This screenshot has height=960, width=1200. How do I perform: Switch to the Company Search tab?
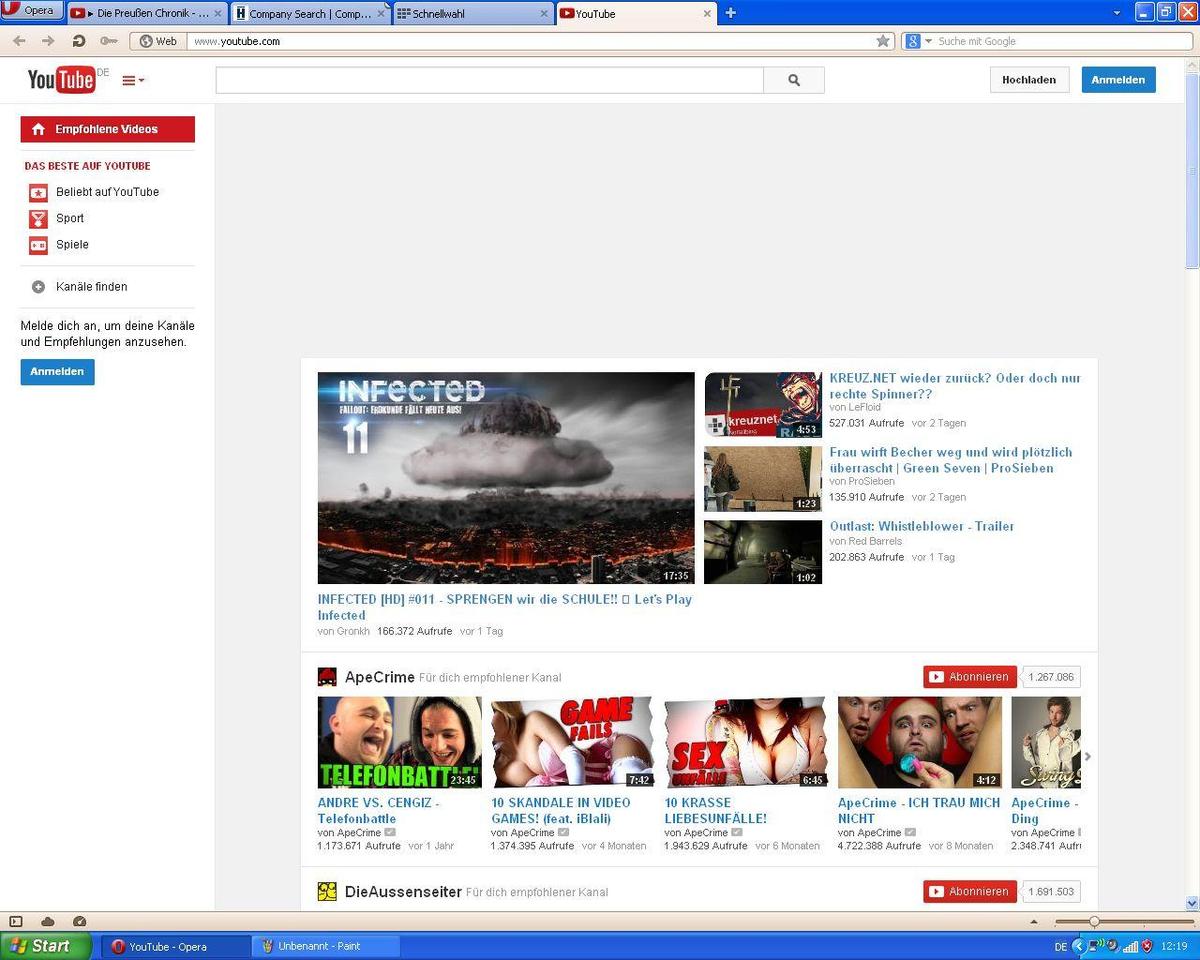click(310, 14)
